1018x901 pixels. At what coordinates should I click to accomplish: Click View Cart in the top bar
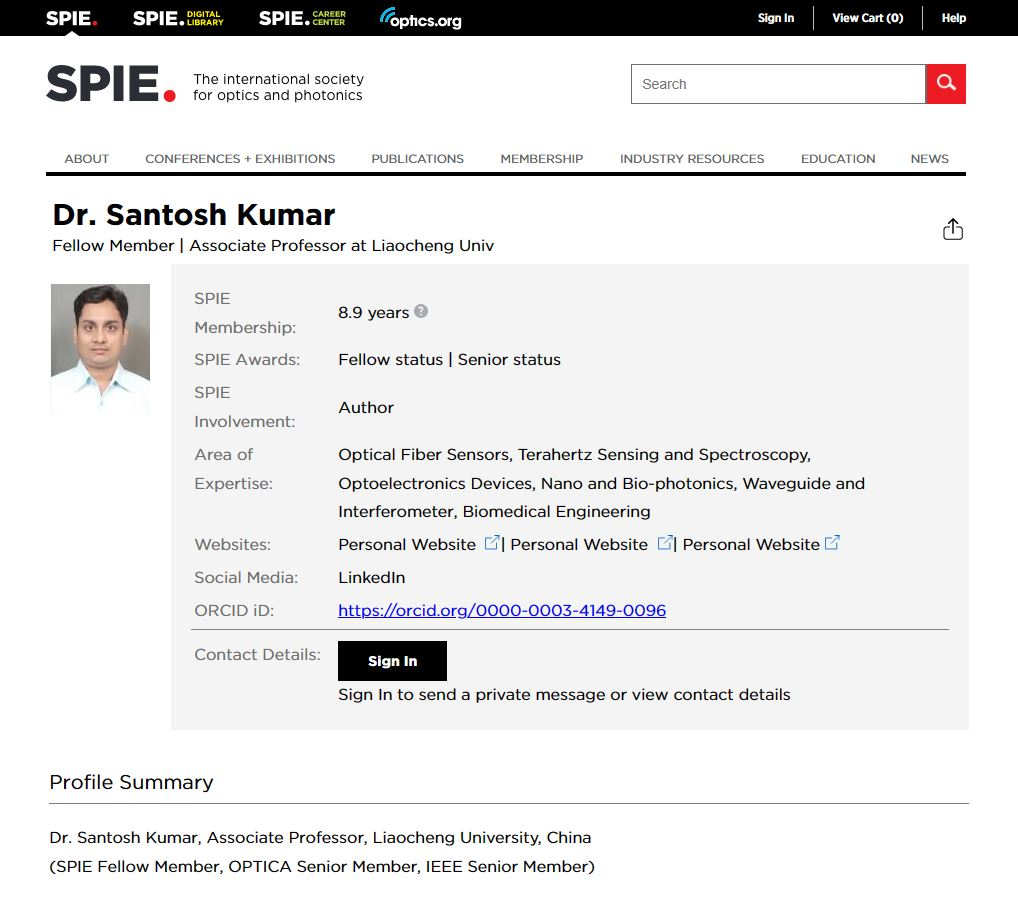[867, 18]
